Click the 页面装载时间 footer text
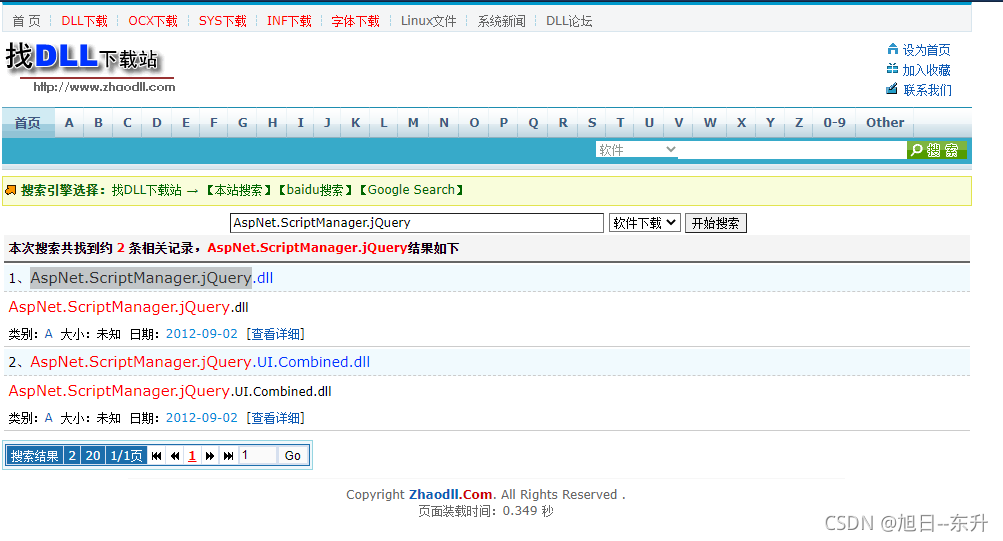 (486, 511)
